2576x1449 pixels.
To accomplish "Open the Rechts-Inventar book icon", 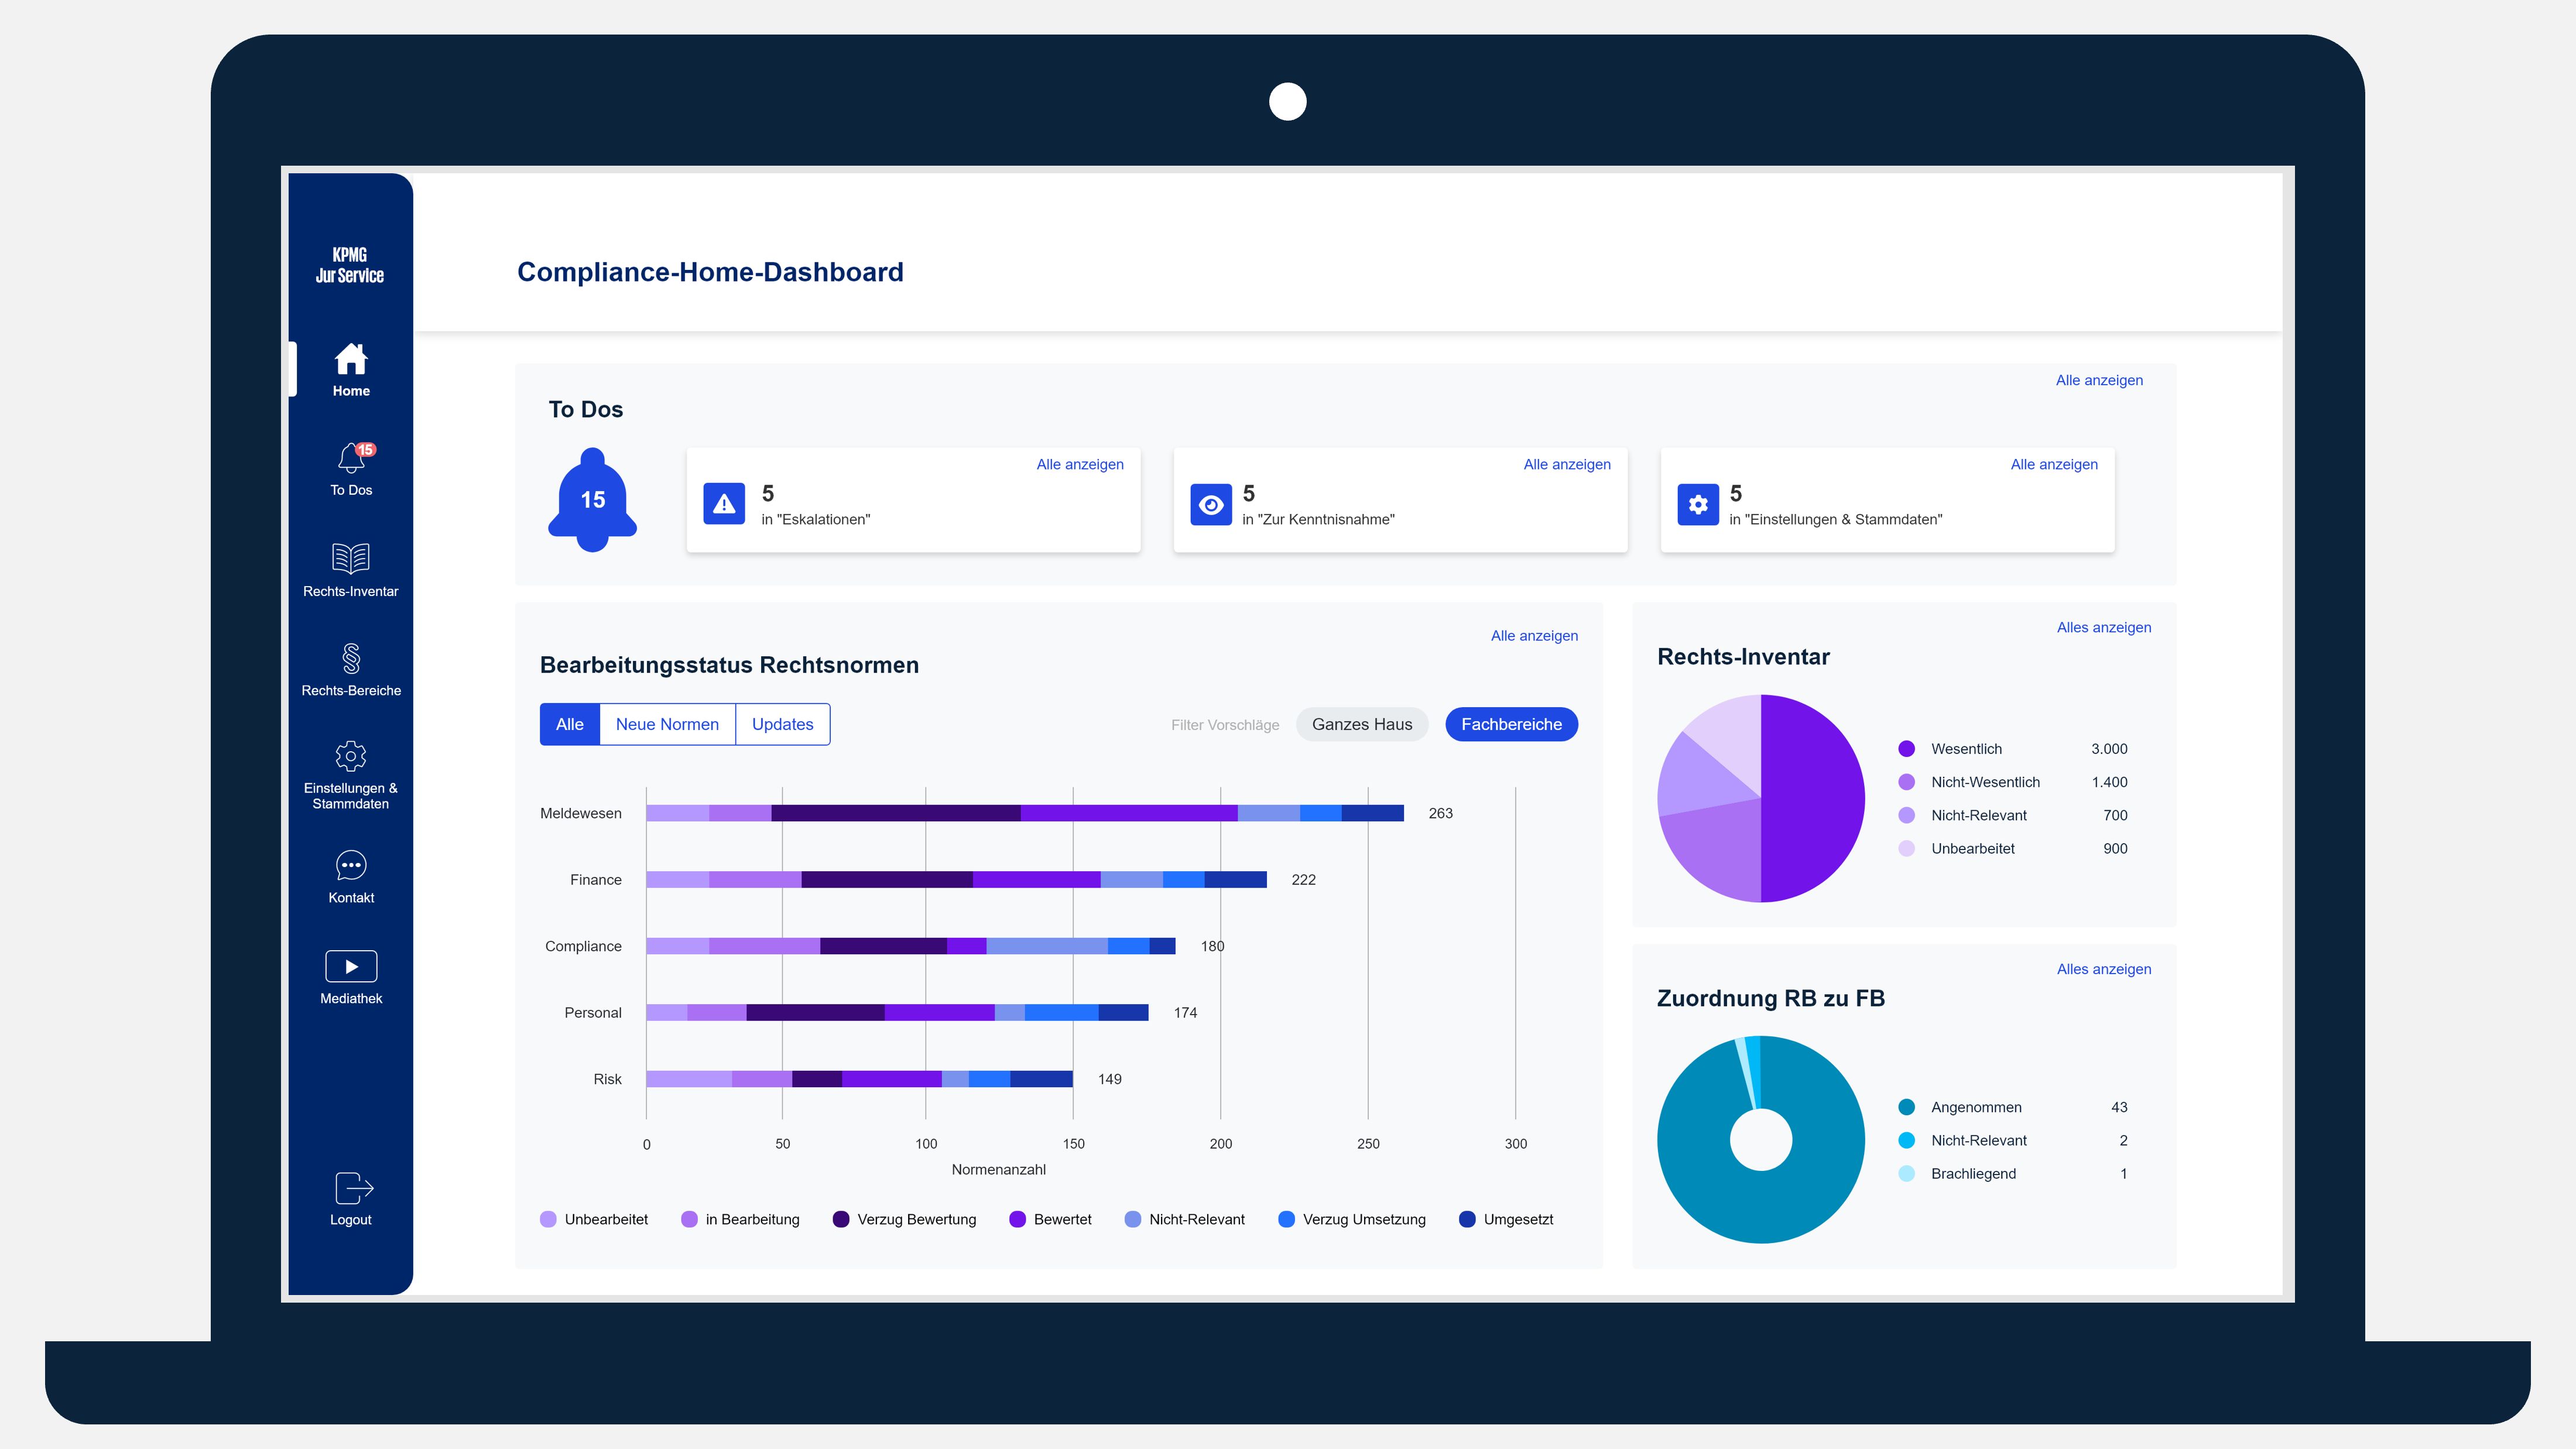I will pos(351,558).
